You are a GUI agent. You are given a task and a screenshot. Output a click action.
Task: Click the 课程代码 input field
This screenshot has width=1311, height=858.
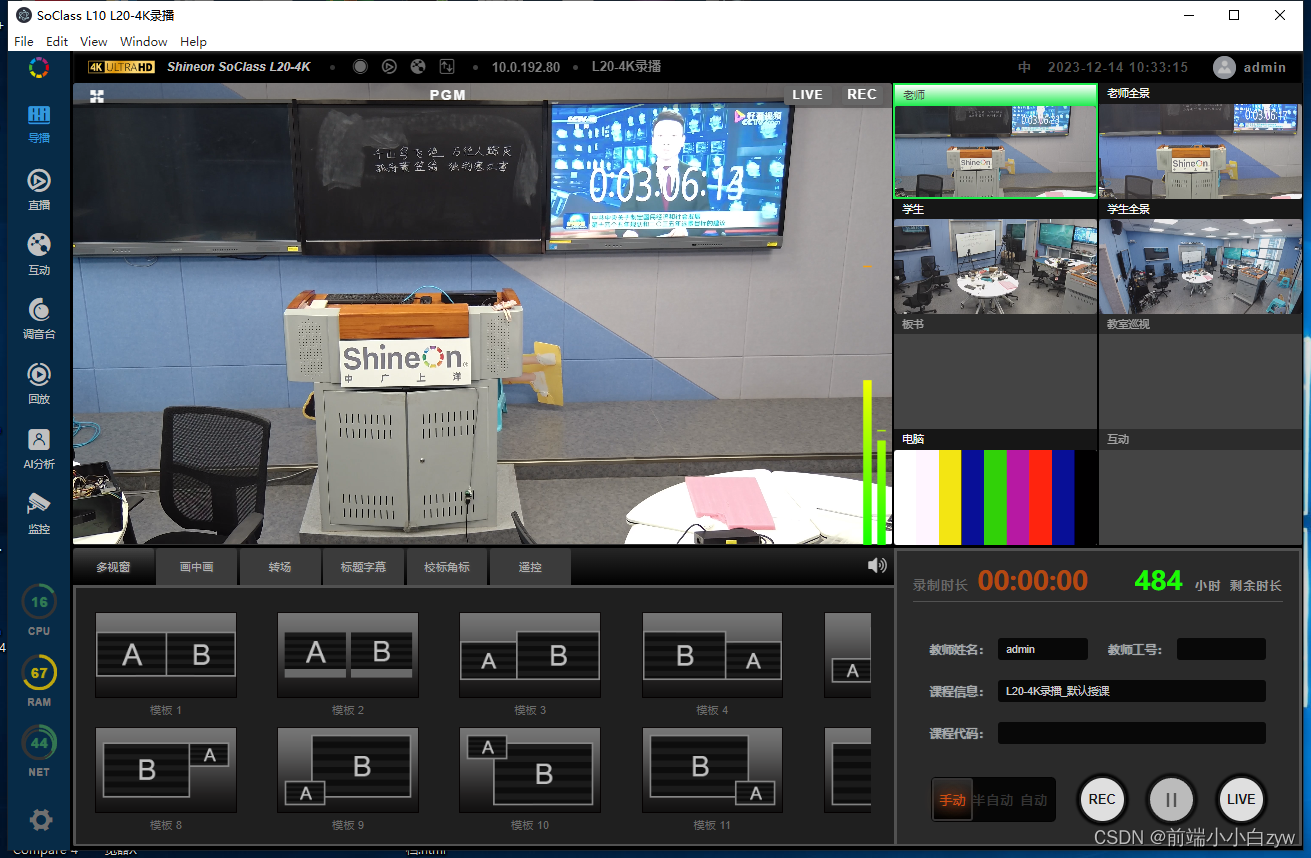[1132, 733]
